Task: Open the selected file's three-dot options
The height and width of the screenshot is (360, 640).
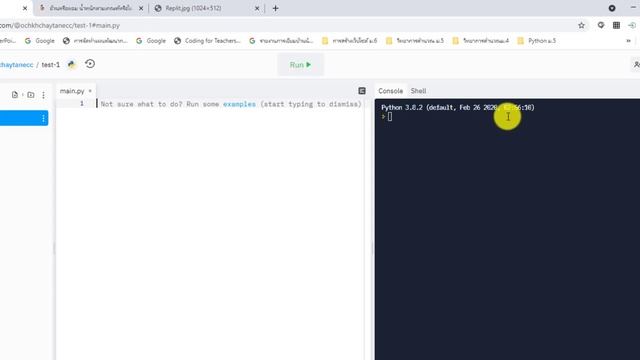Action: click(43, 118)
